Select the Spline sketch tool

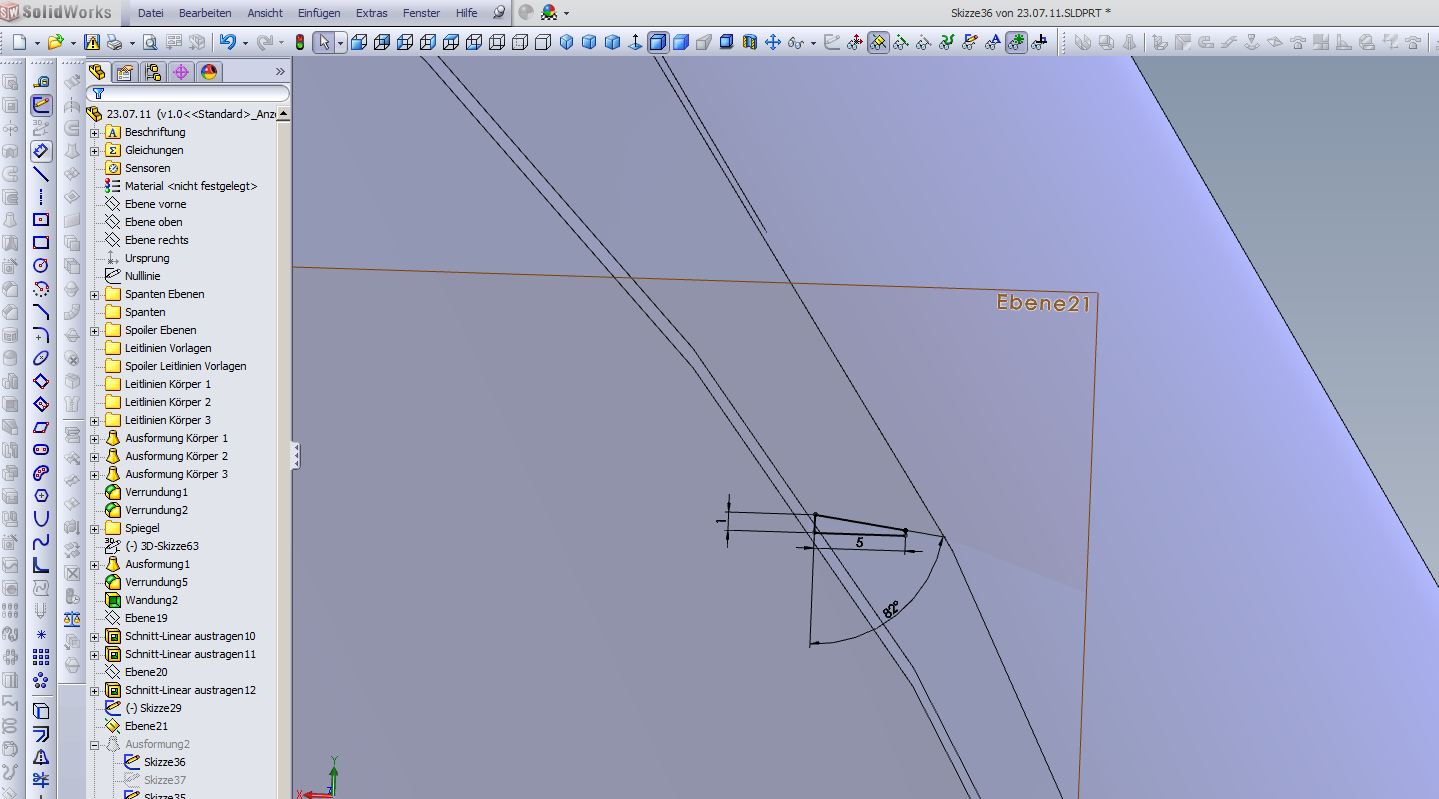tap(41, 542)
